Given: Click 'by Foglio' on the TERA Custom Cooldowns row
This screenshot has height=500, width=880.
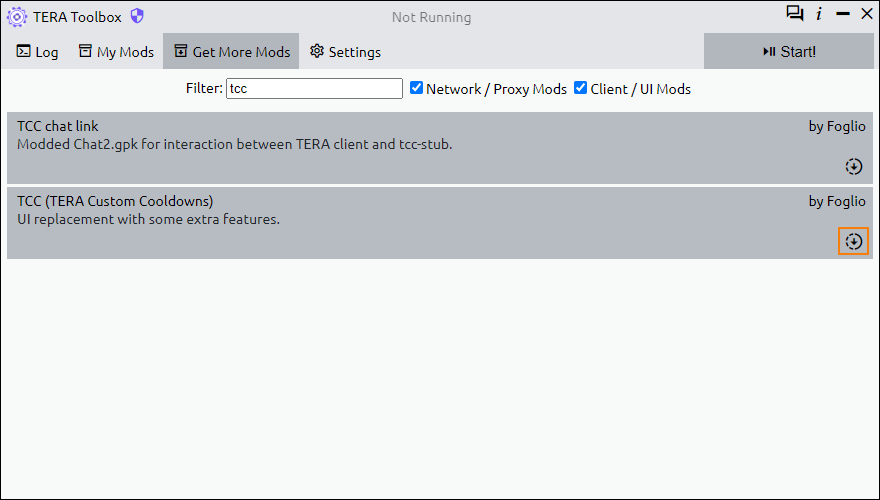Looking at the screenshot, I should (837, 201).
